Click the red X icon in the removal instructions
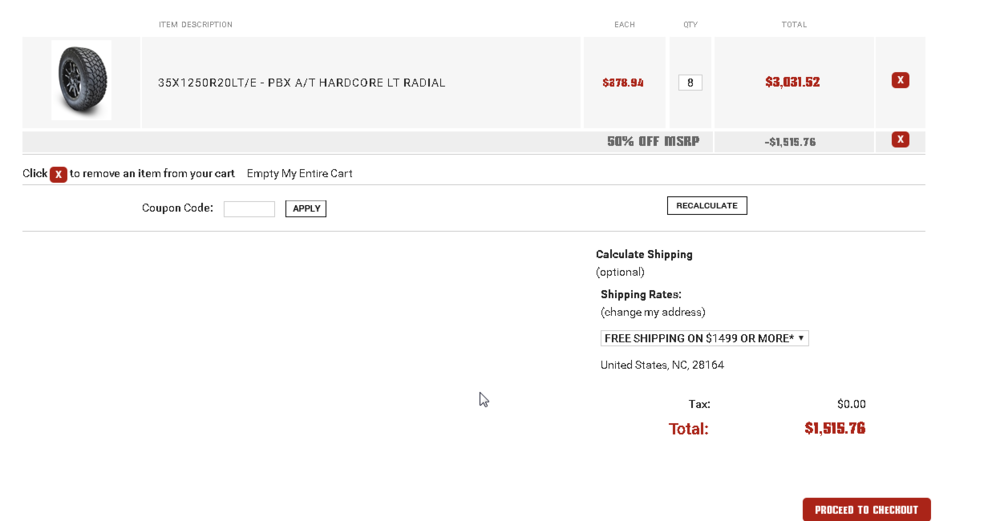 (x=59, y=174)
